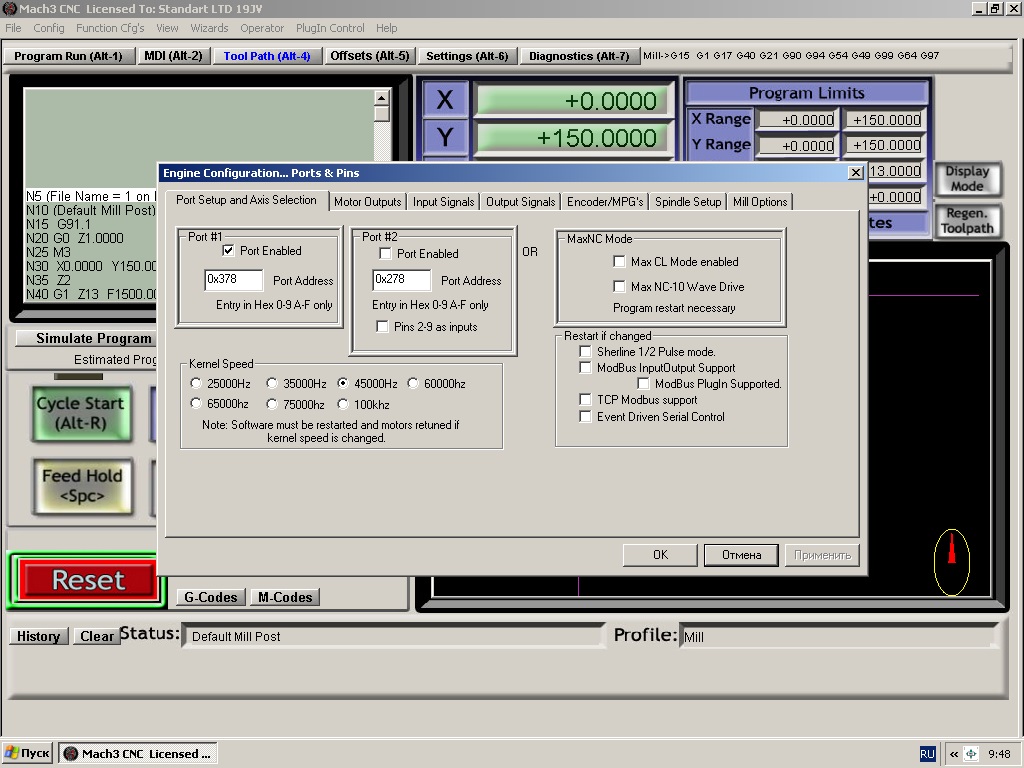Image resolution: width=1024 pixels, height=768 pixels.
Task: Enable ModBus InputOutput Support
Action: tap(586, 368)
